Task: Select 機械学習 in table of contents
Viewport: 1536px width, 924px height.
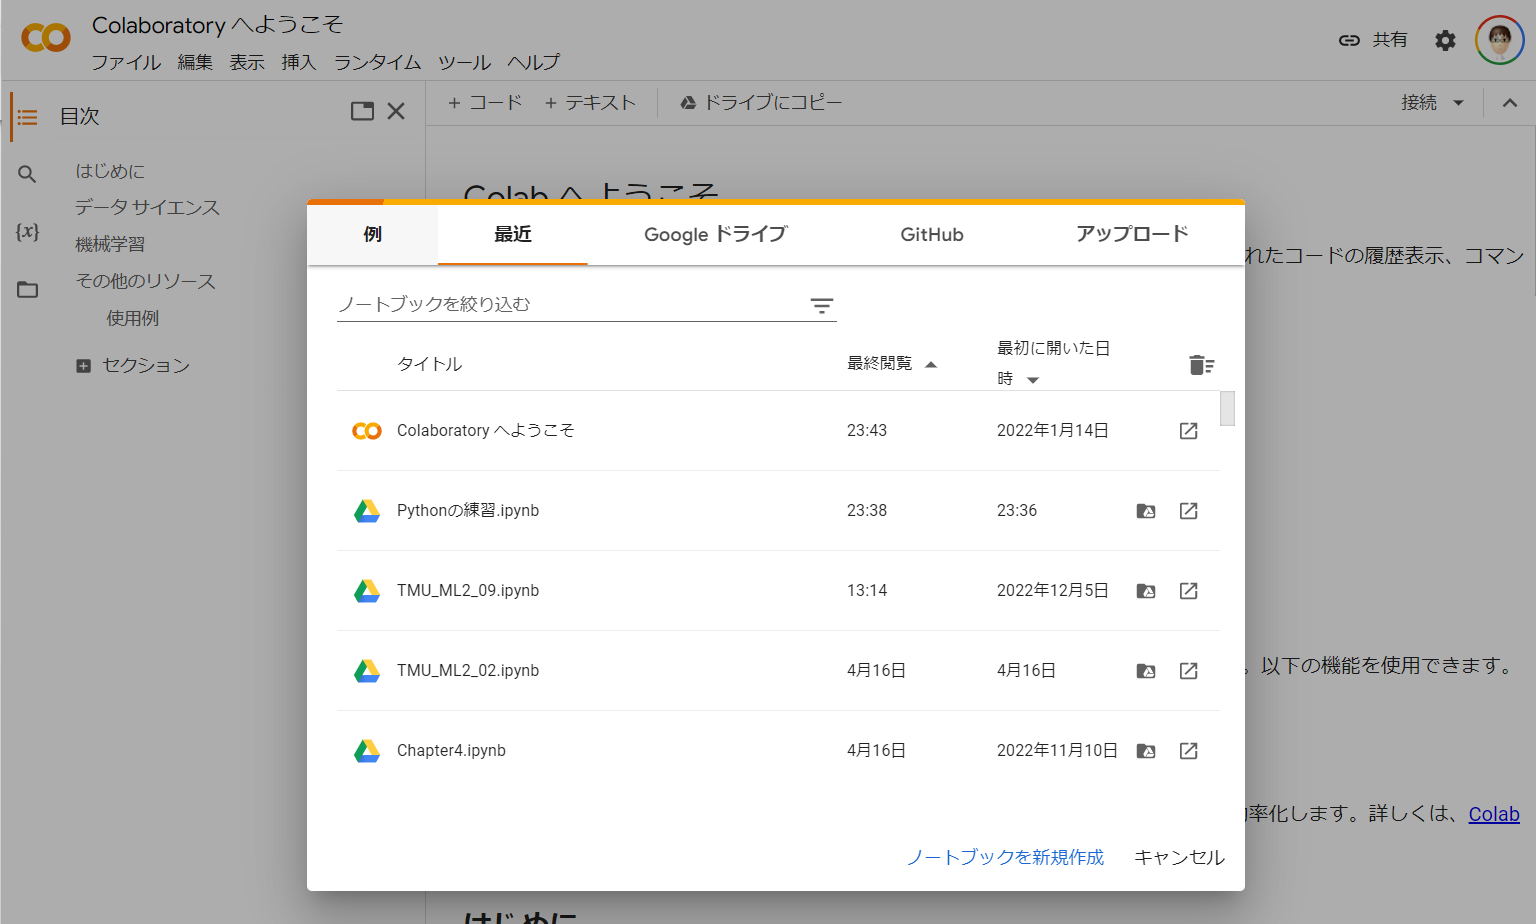Action: tap(110, 245)
